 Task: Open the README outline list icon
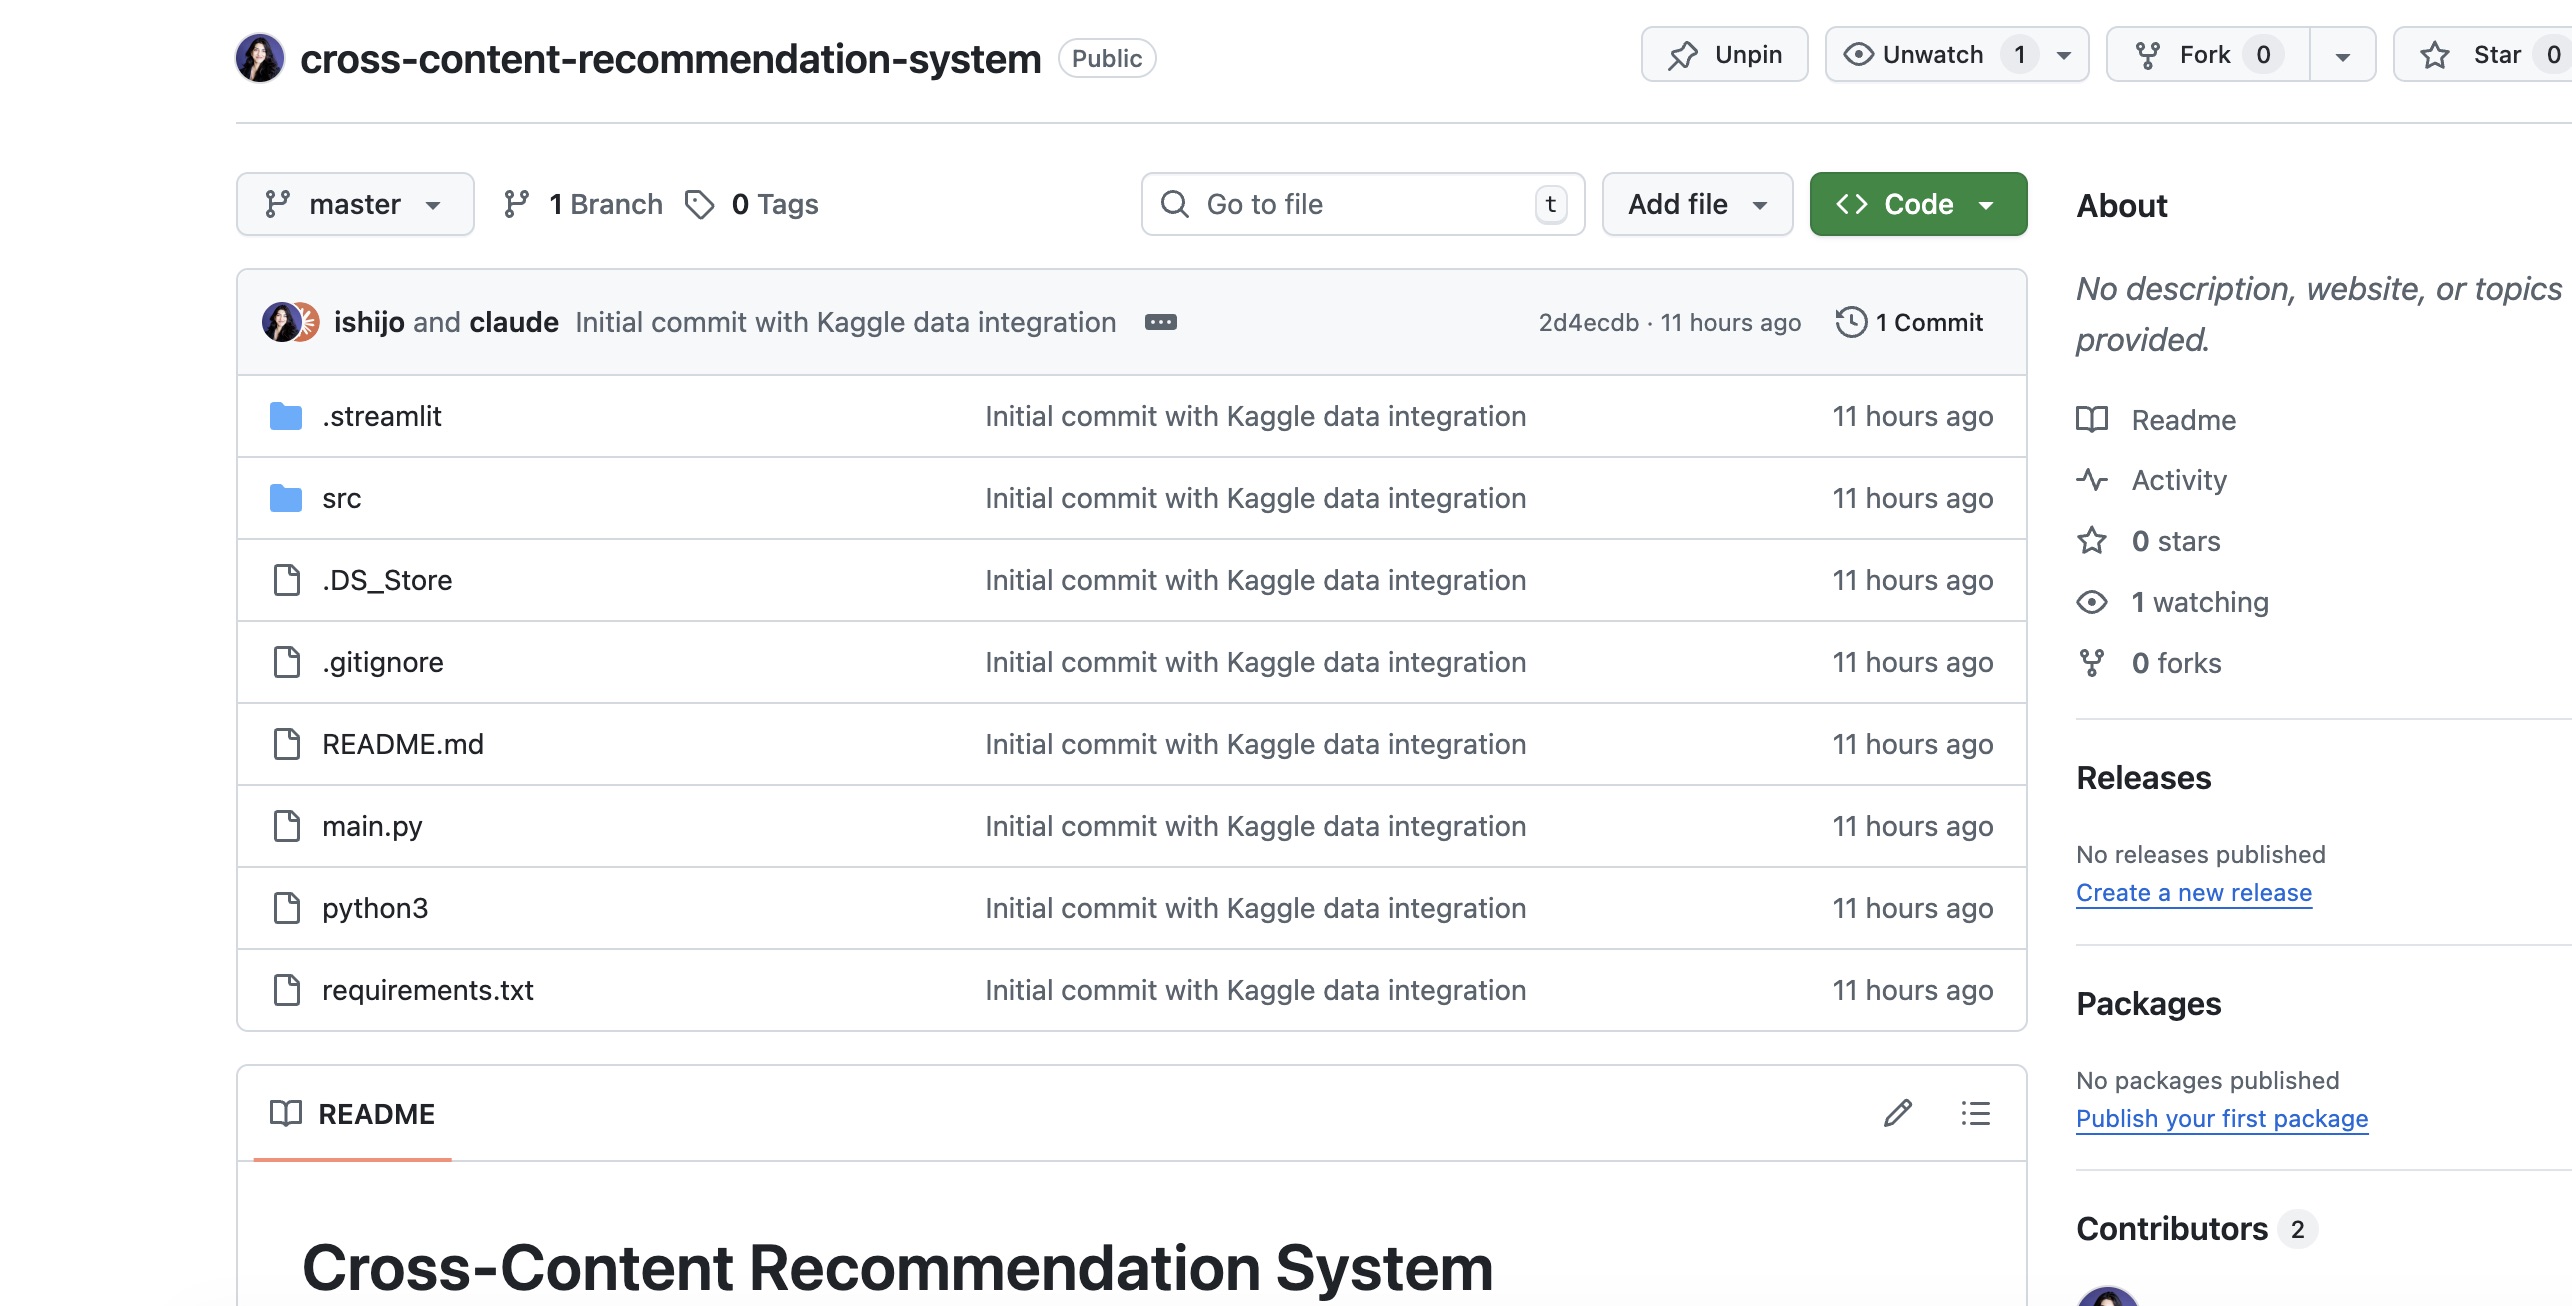1975,1113
